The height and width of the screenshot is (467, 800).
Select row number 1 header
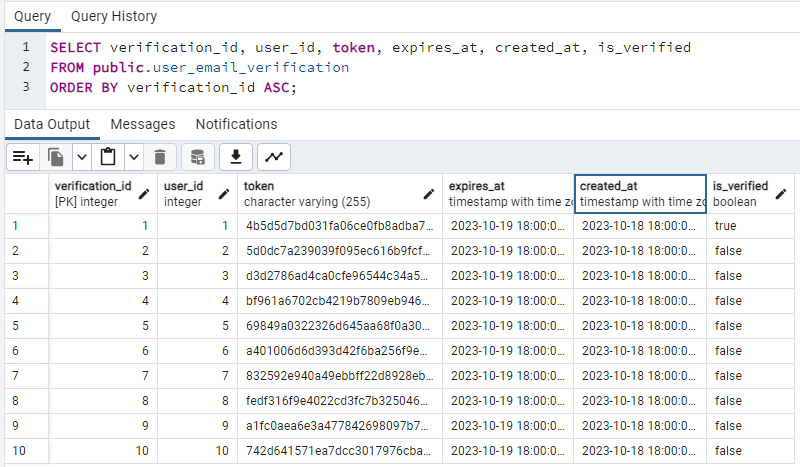pos(27,226)
